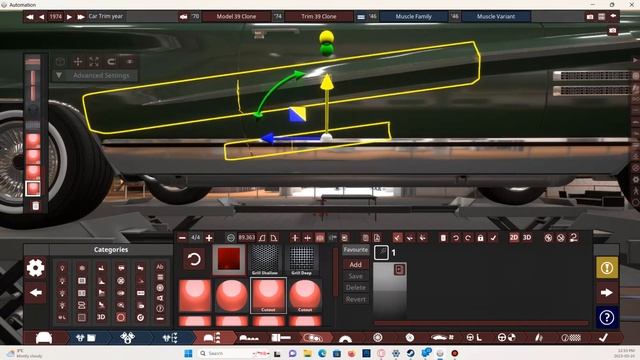The height and width of the screenshot is (360, 640).
Task: Select the headlight bulb category icon
Action: pyautogui.click(x=62, y=268)
